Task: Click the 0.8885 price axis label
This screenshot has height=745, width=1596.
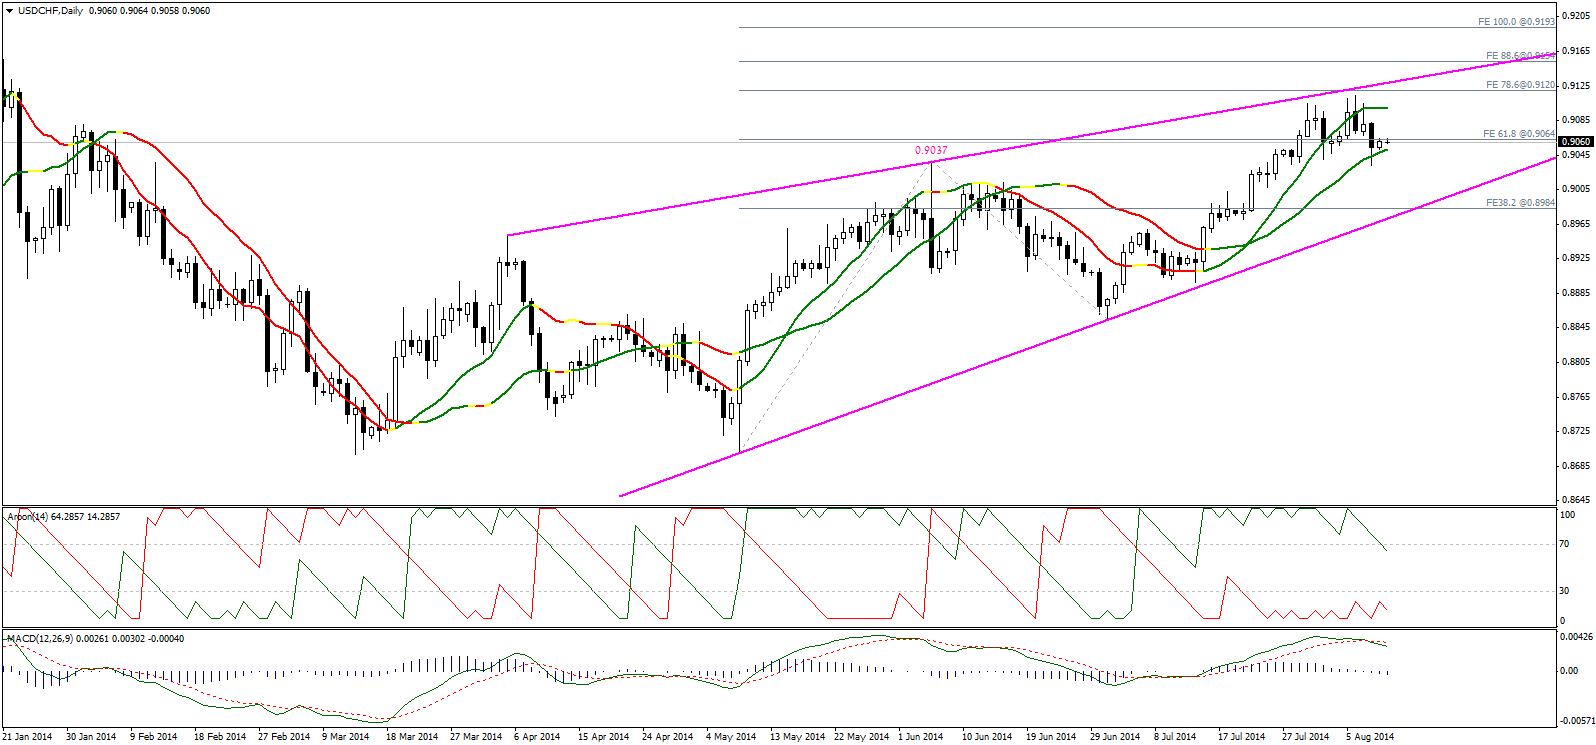Action: click(1577, 293)
